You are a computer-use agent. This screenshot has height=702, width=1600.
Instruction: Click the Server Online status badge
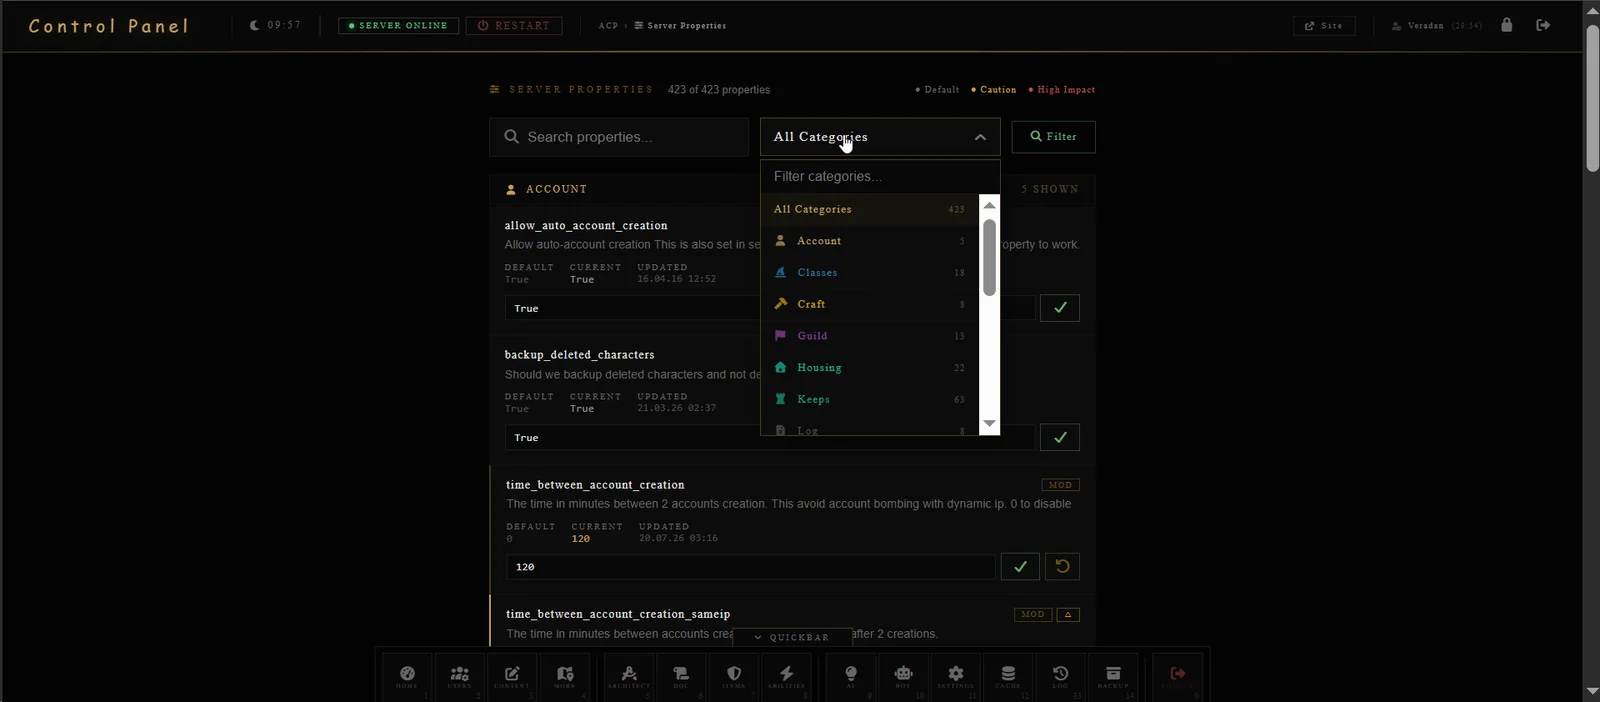[398, 26]
